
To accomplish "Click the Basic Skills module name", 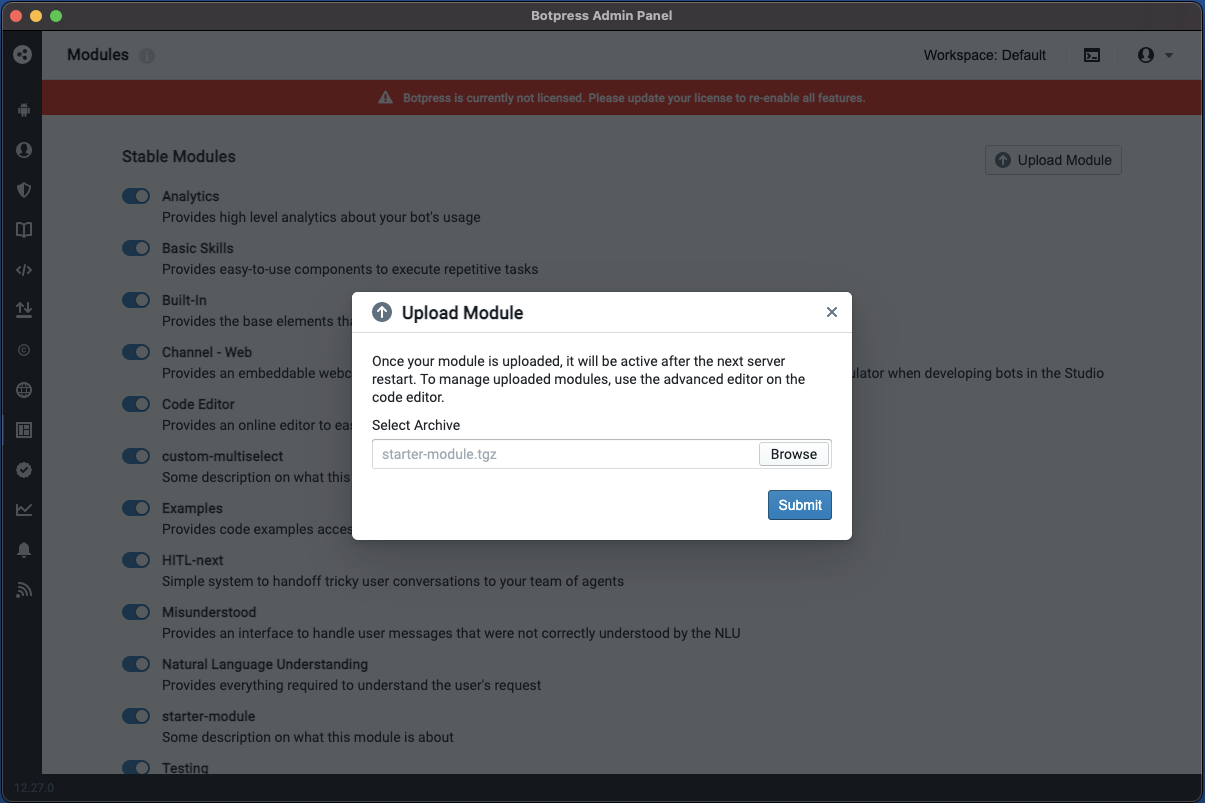I will tap(198, 248).
